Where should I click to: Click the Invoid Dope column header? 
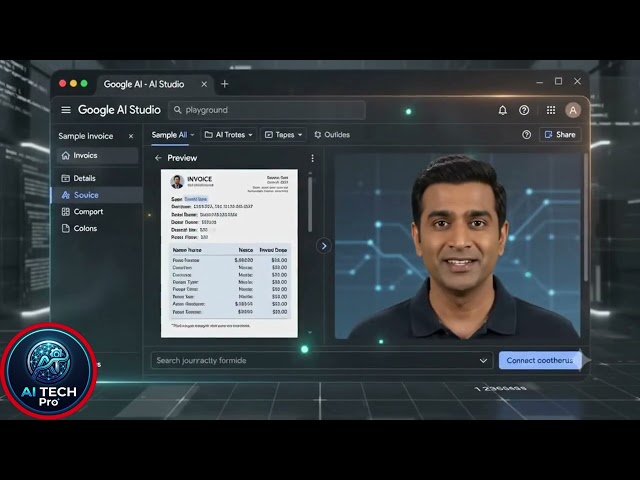click(x=273, y=250)
